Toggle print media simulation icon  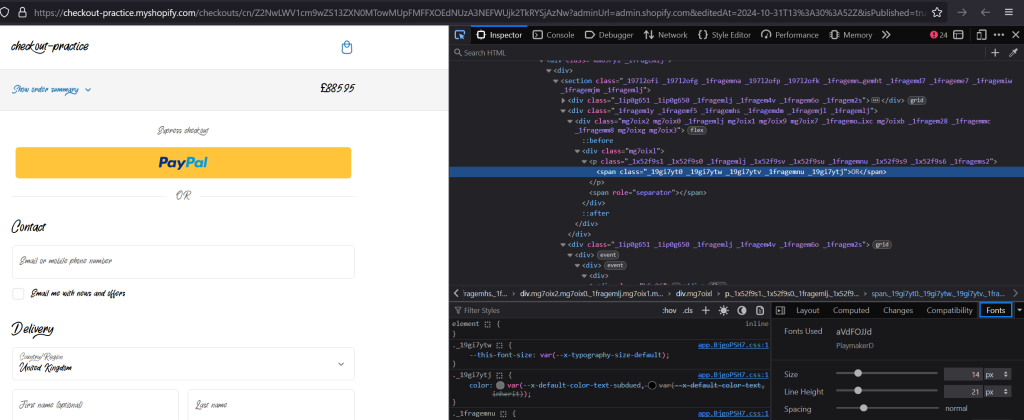(759, 311)
